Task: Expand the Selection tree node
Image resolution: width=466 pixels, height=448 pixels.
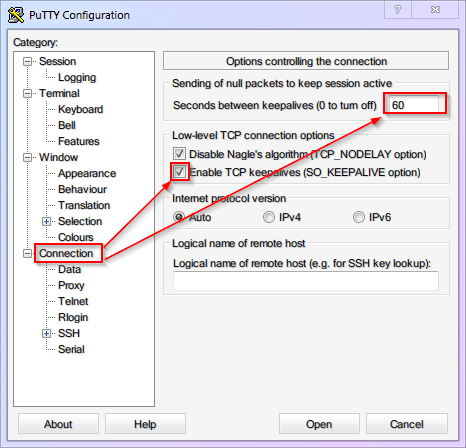Action: [x=46, y=221]
